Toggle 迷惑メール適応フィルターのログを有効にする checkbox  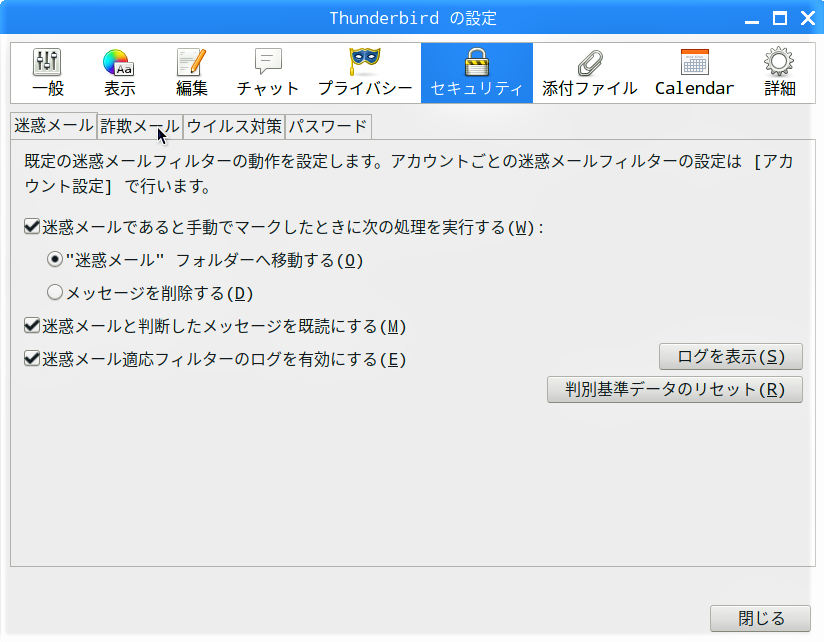pos(32,358)
